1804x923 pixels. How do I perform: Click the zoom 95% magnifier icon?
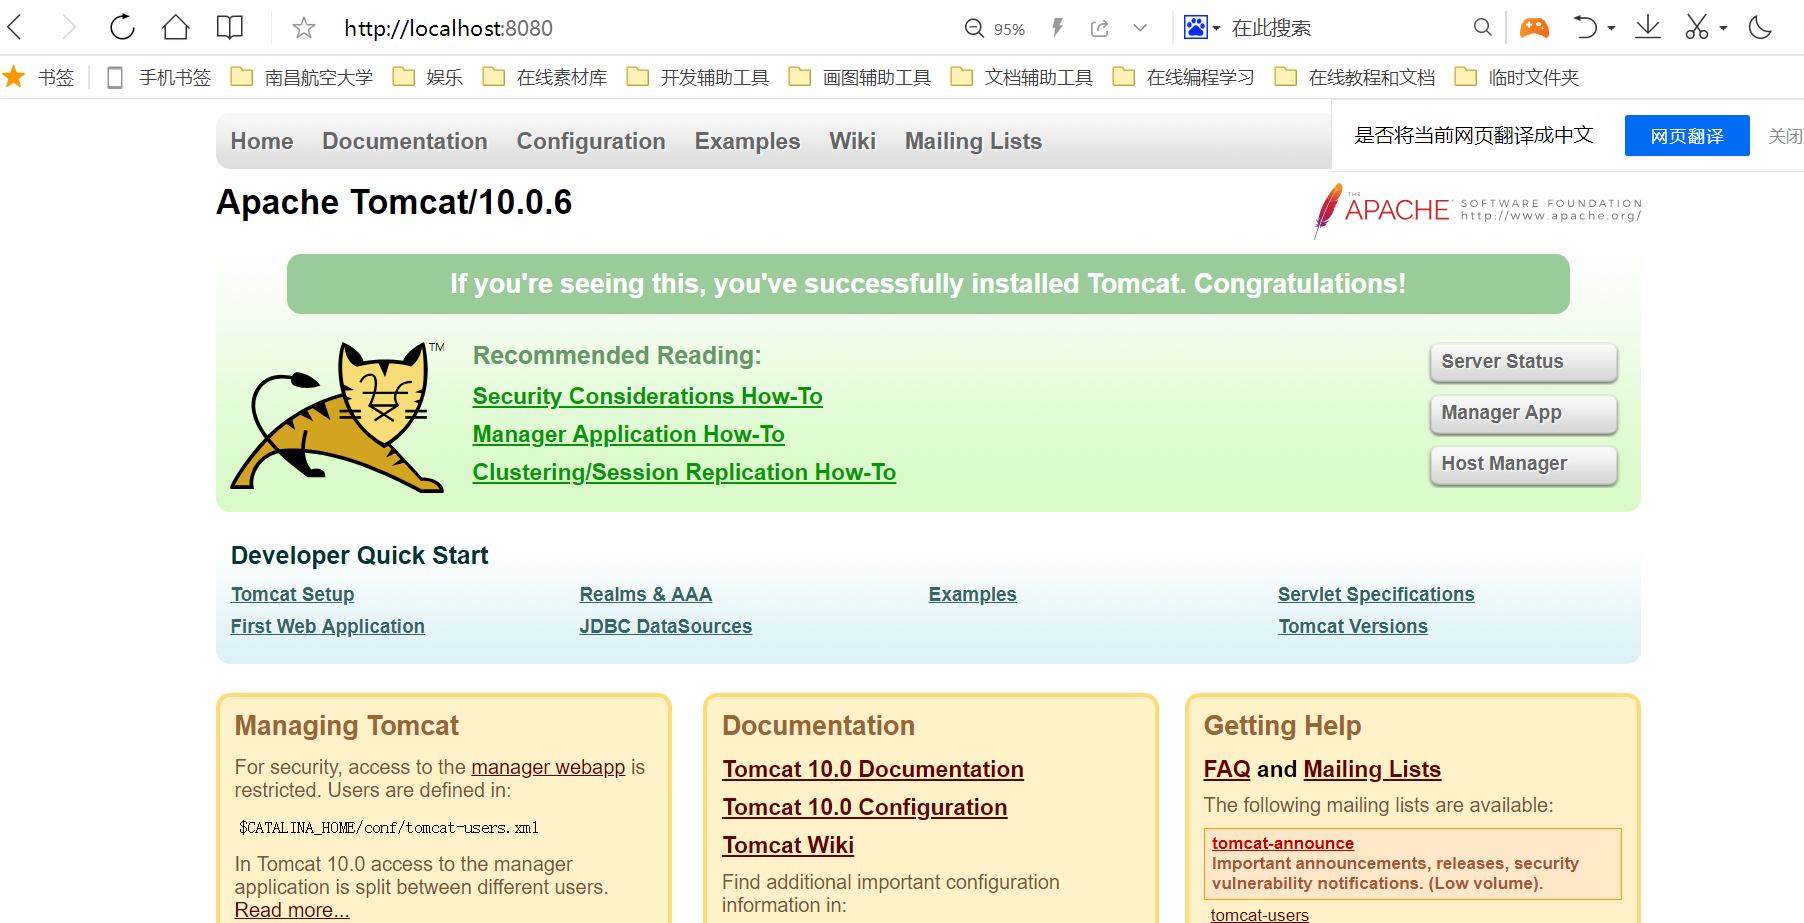(974, 28)
